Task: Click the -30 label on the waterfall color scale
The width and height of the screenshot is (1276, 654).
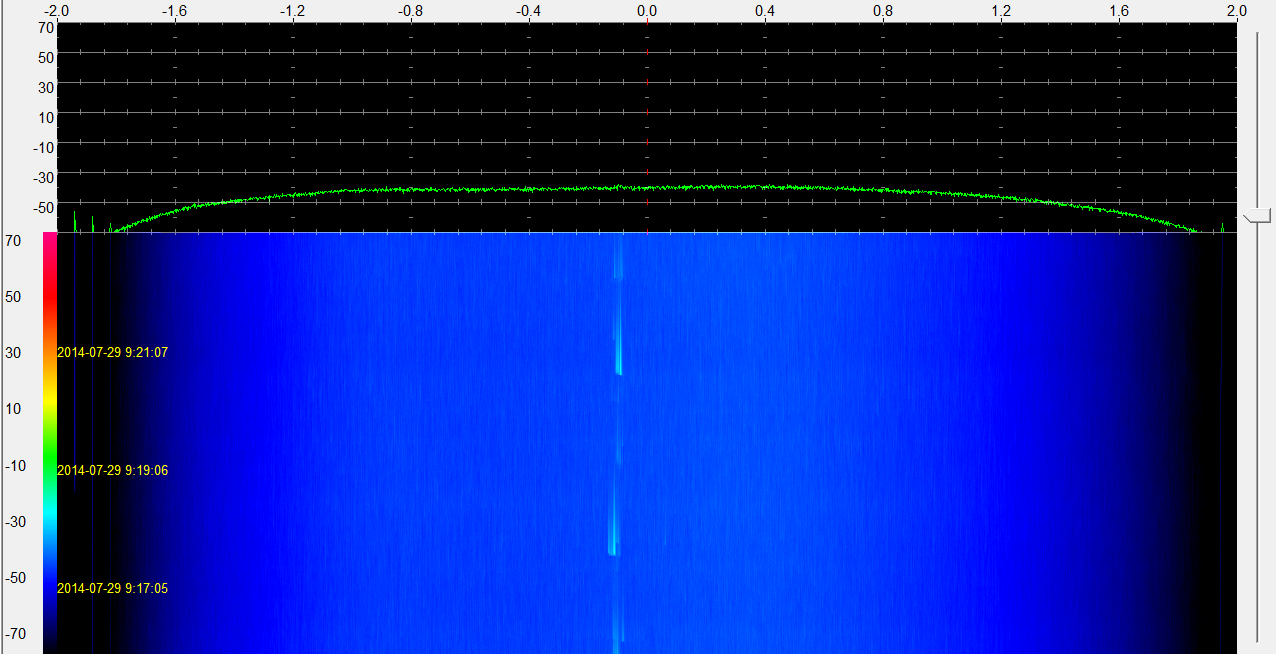Action: point(17,521)
